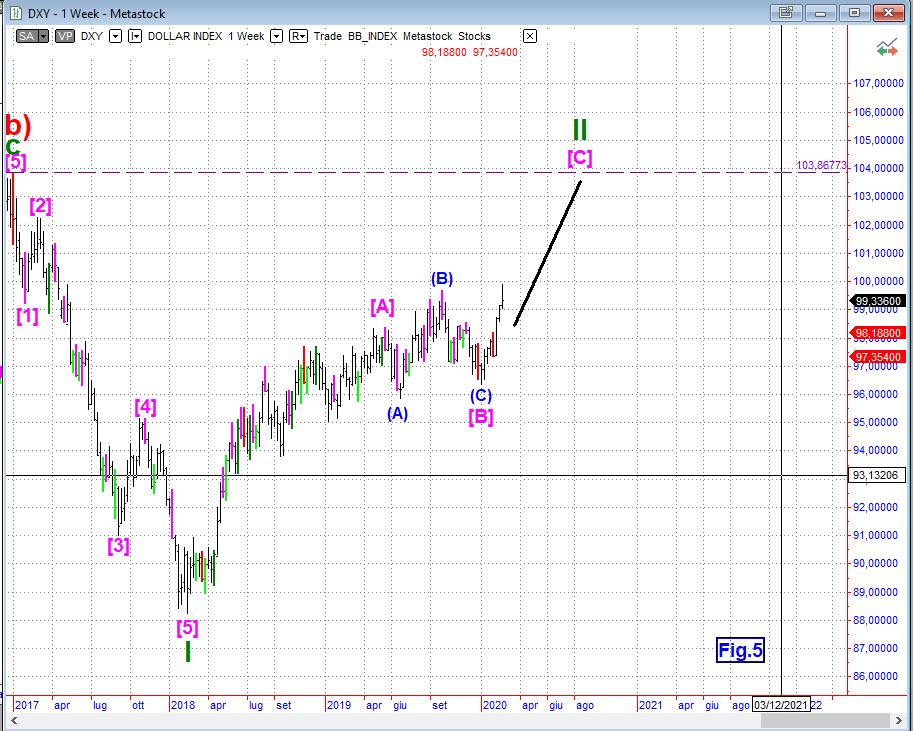
Task: Open the 'R' dropdown in chart header
Action: tap(298, 36)
